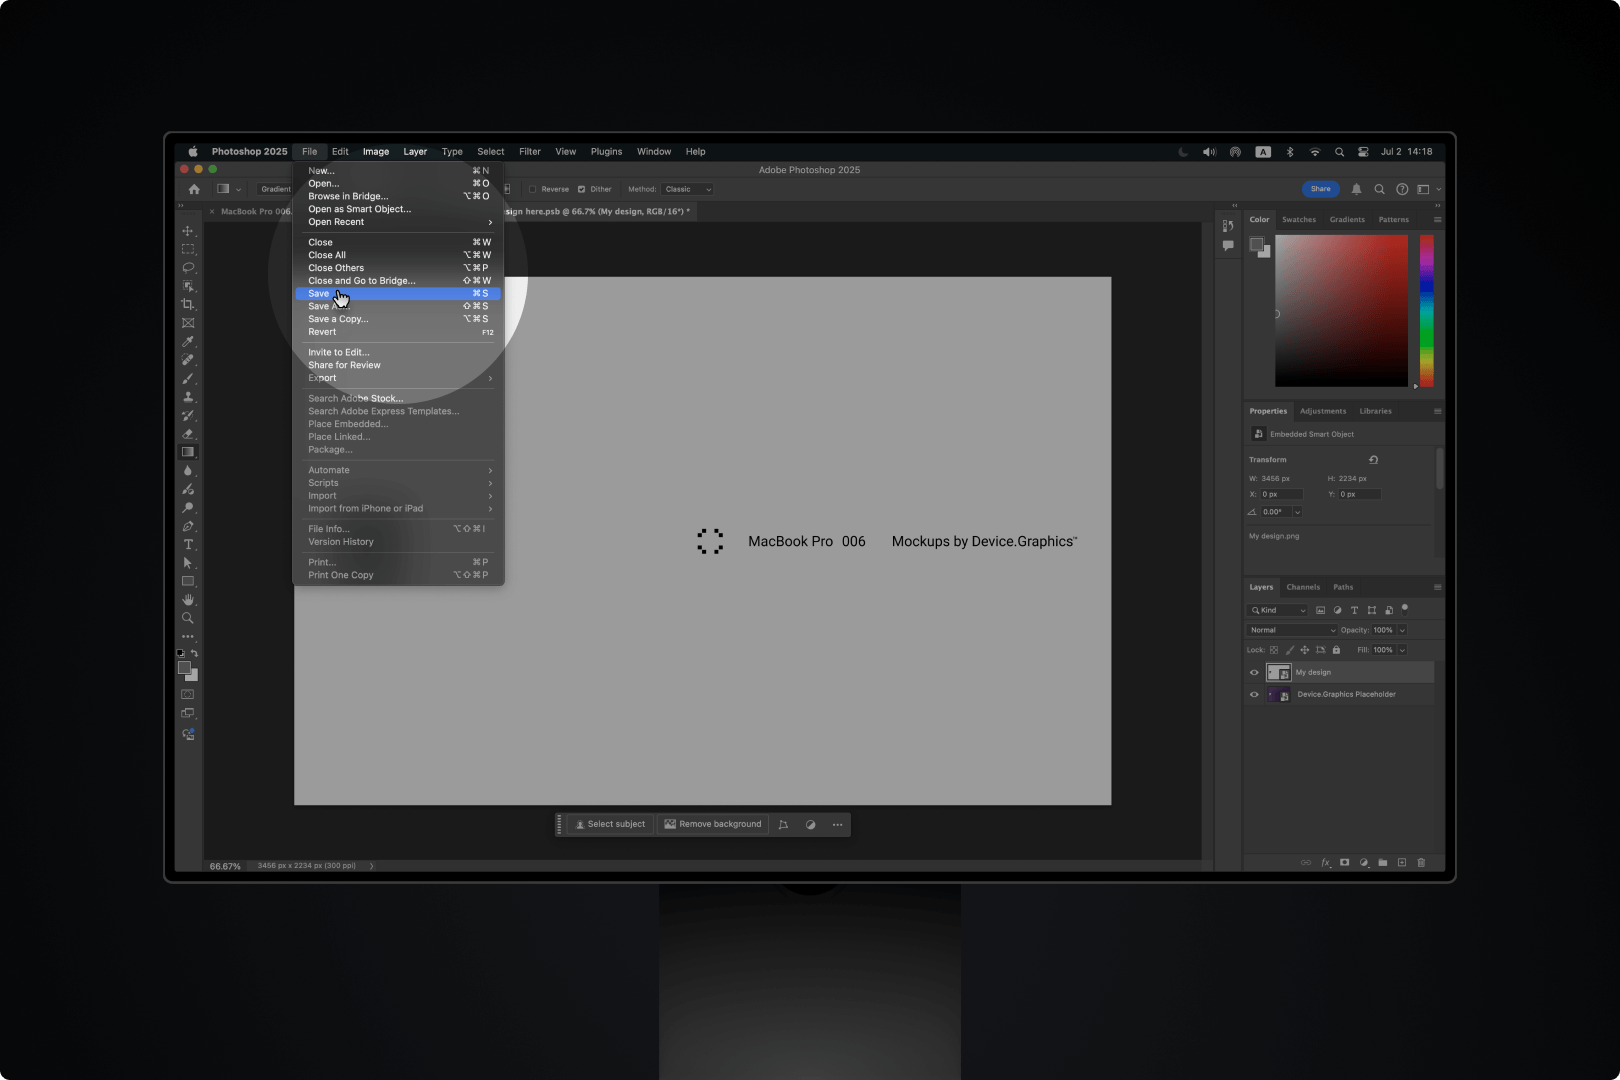This screenshot has width=1620, height=1080.
Task: Select the Healing Brush tool
Action: pyautogui.click(x=188, y=360)
